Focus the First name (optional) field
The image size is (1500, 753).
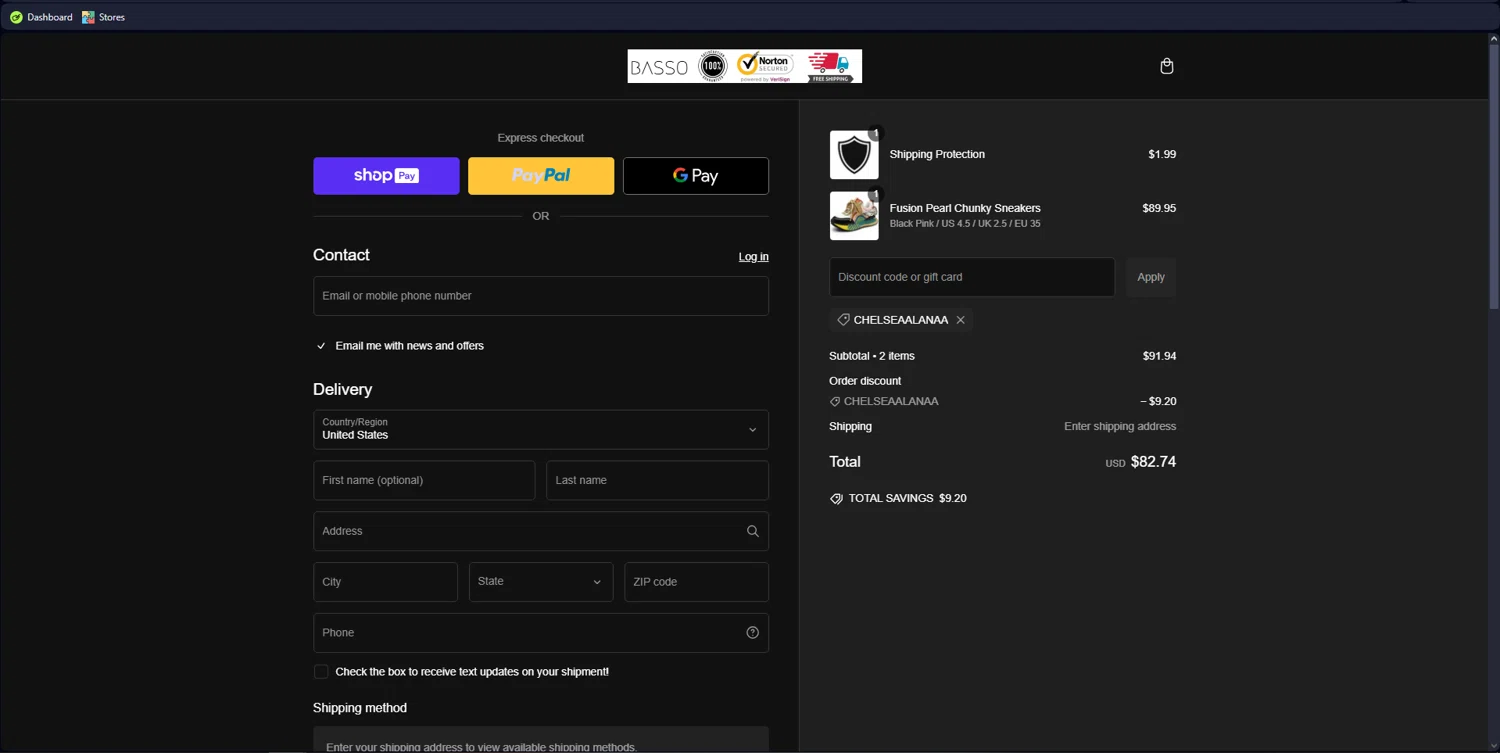coord(424,480)
